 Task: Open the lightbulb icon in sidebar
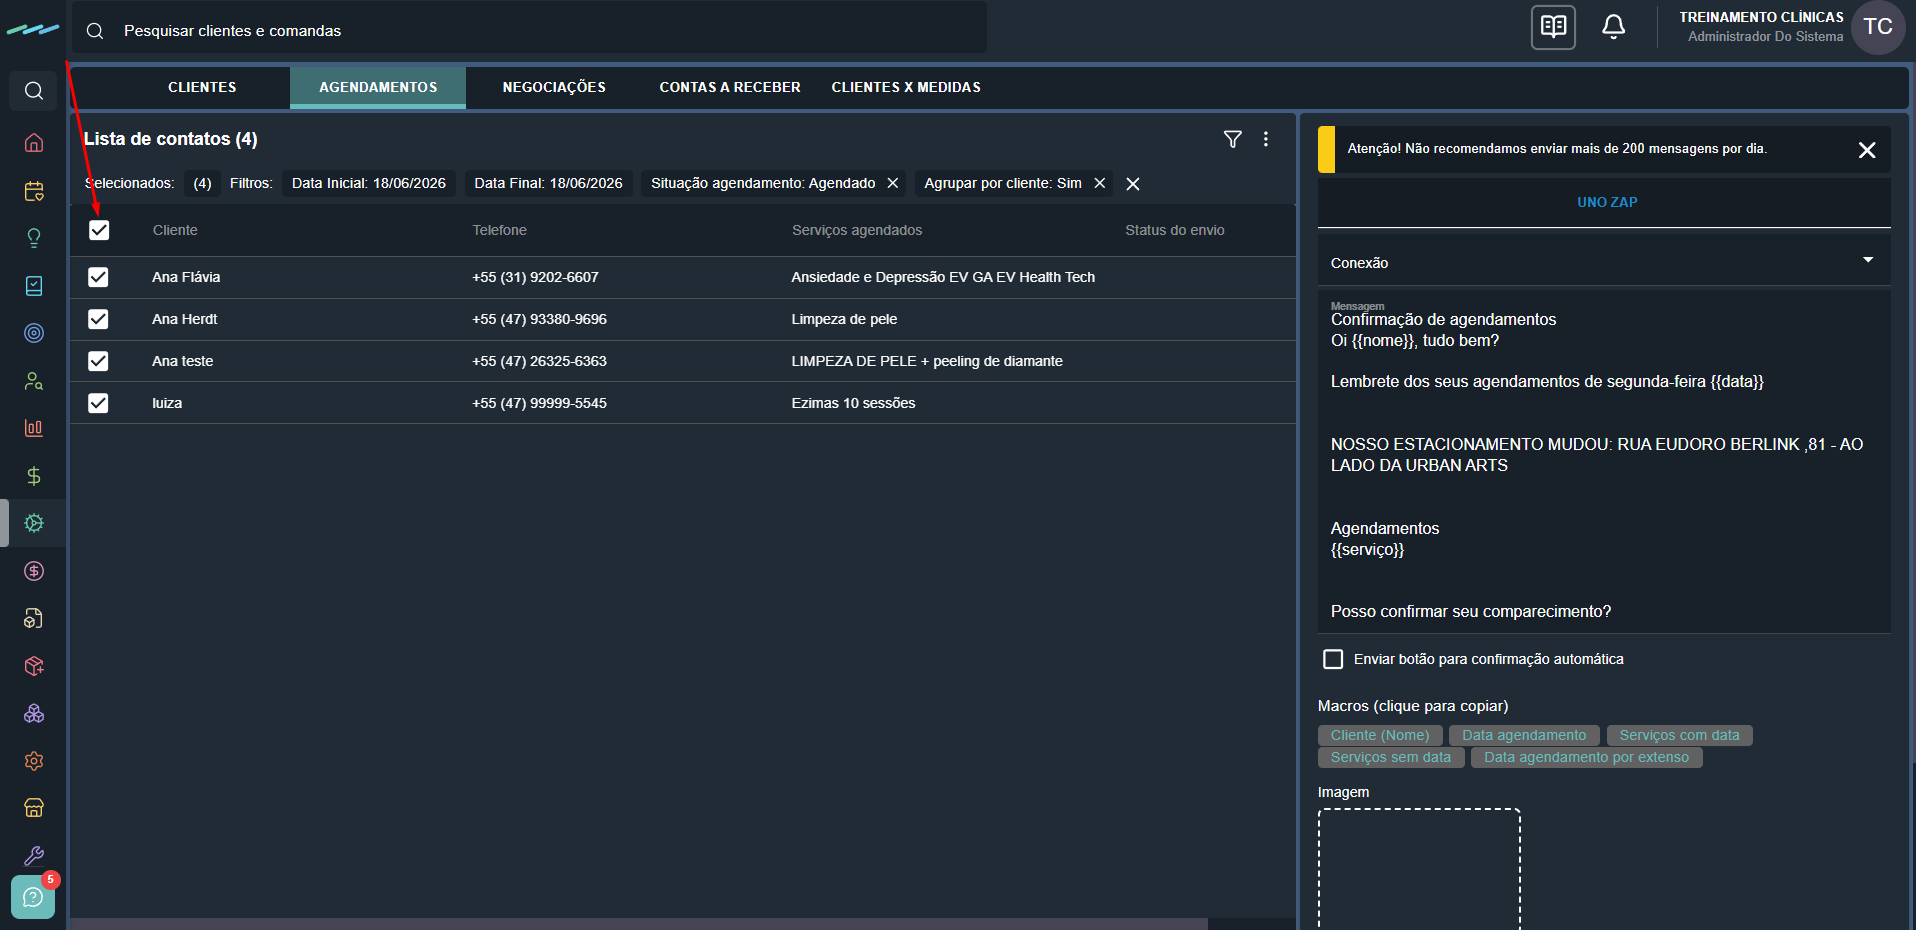point(34,238)
